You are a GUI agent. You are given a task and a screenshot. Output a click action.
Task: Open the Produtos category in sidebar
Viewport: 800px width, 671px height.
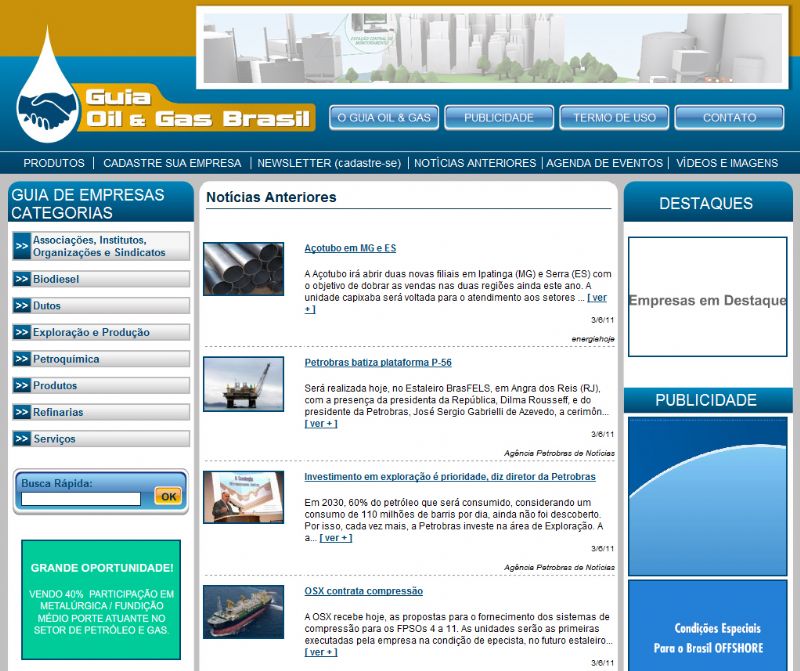click(101, 385)
